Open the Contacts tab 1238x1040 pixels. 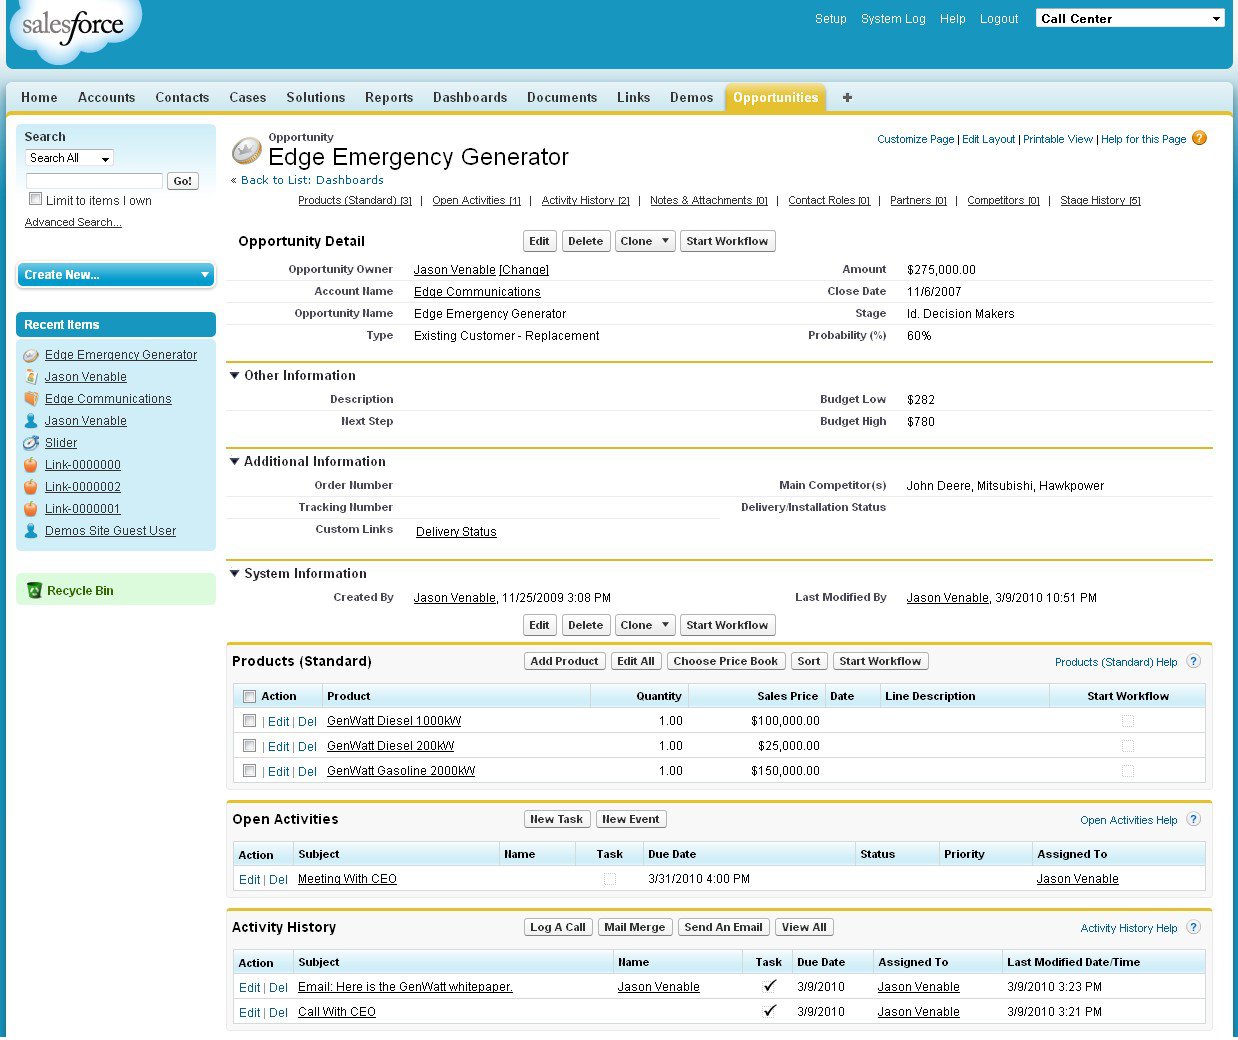(x=182, y=97)
